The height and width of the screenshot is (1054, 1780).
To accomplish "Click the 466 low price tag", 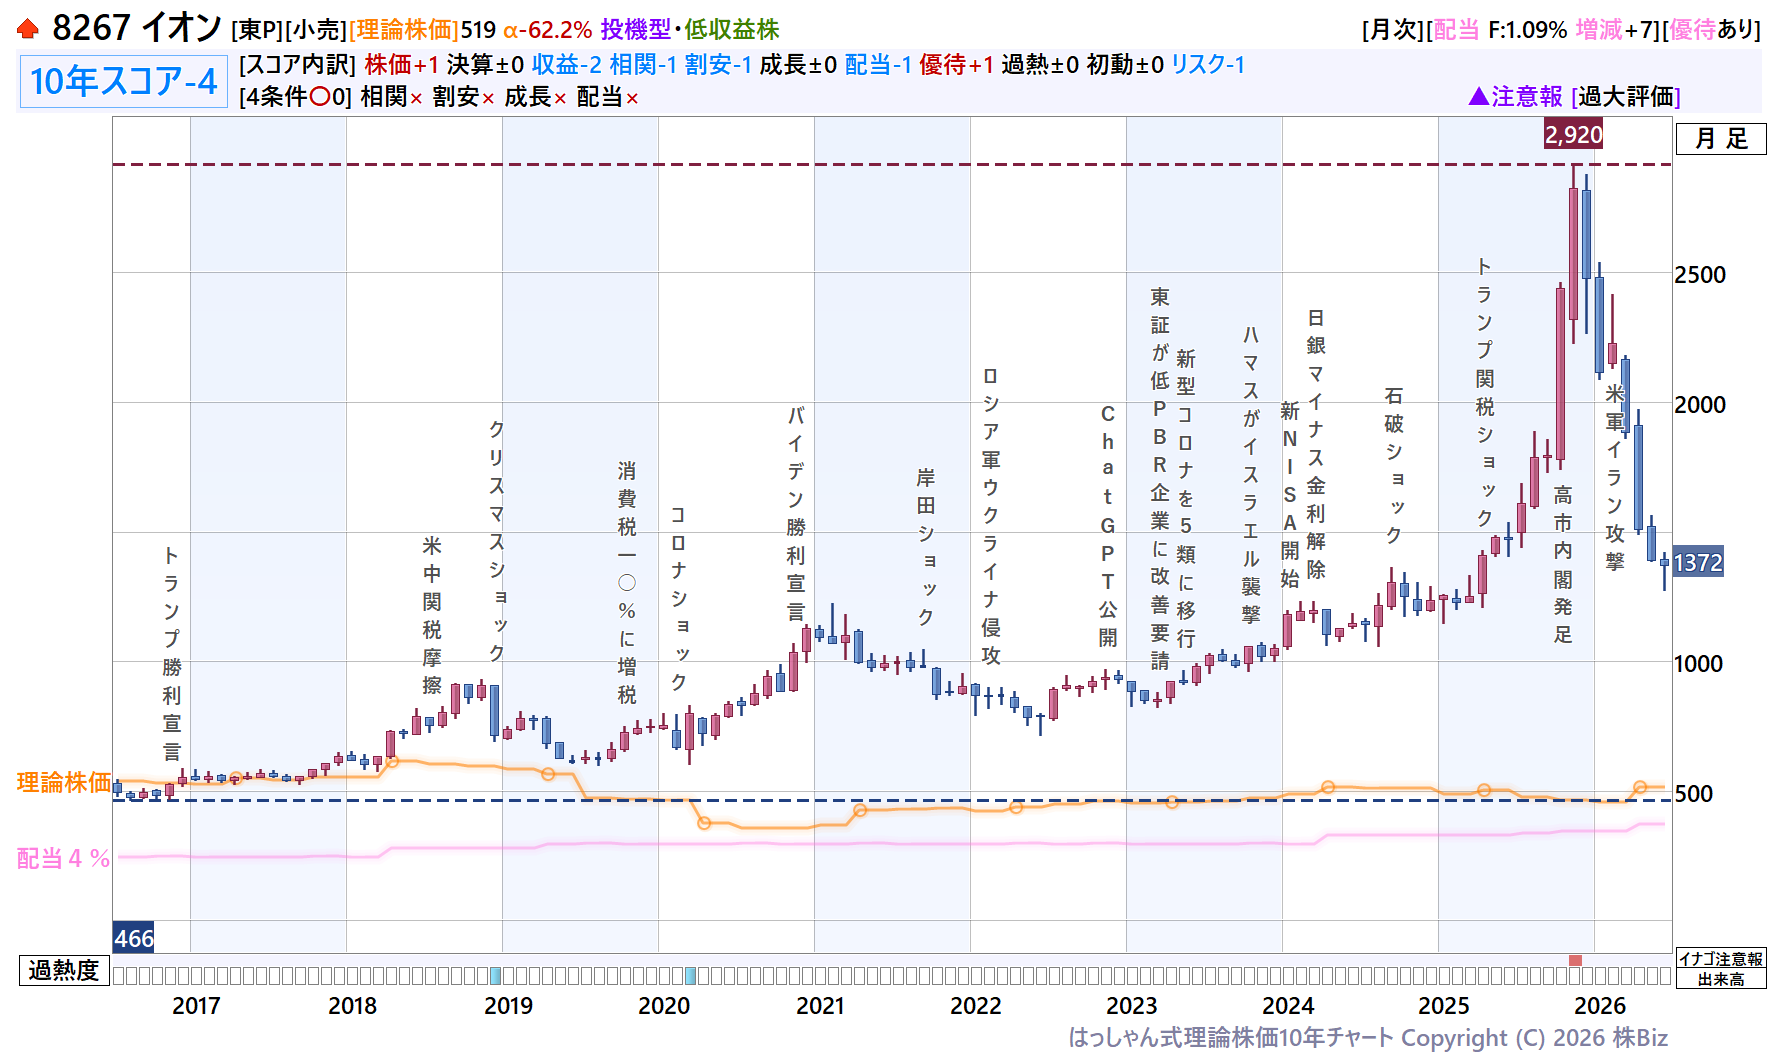I will click(133, 938).
